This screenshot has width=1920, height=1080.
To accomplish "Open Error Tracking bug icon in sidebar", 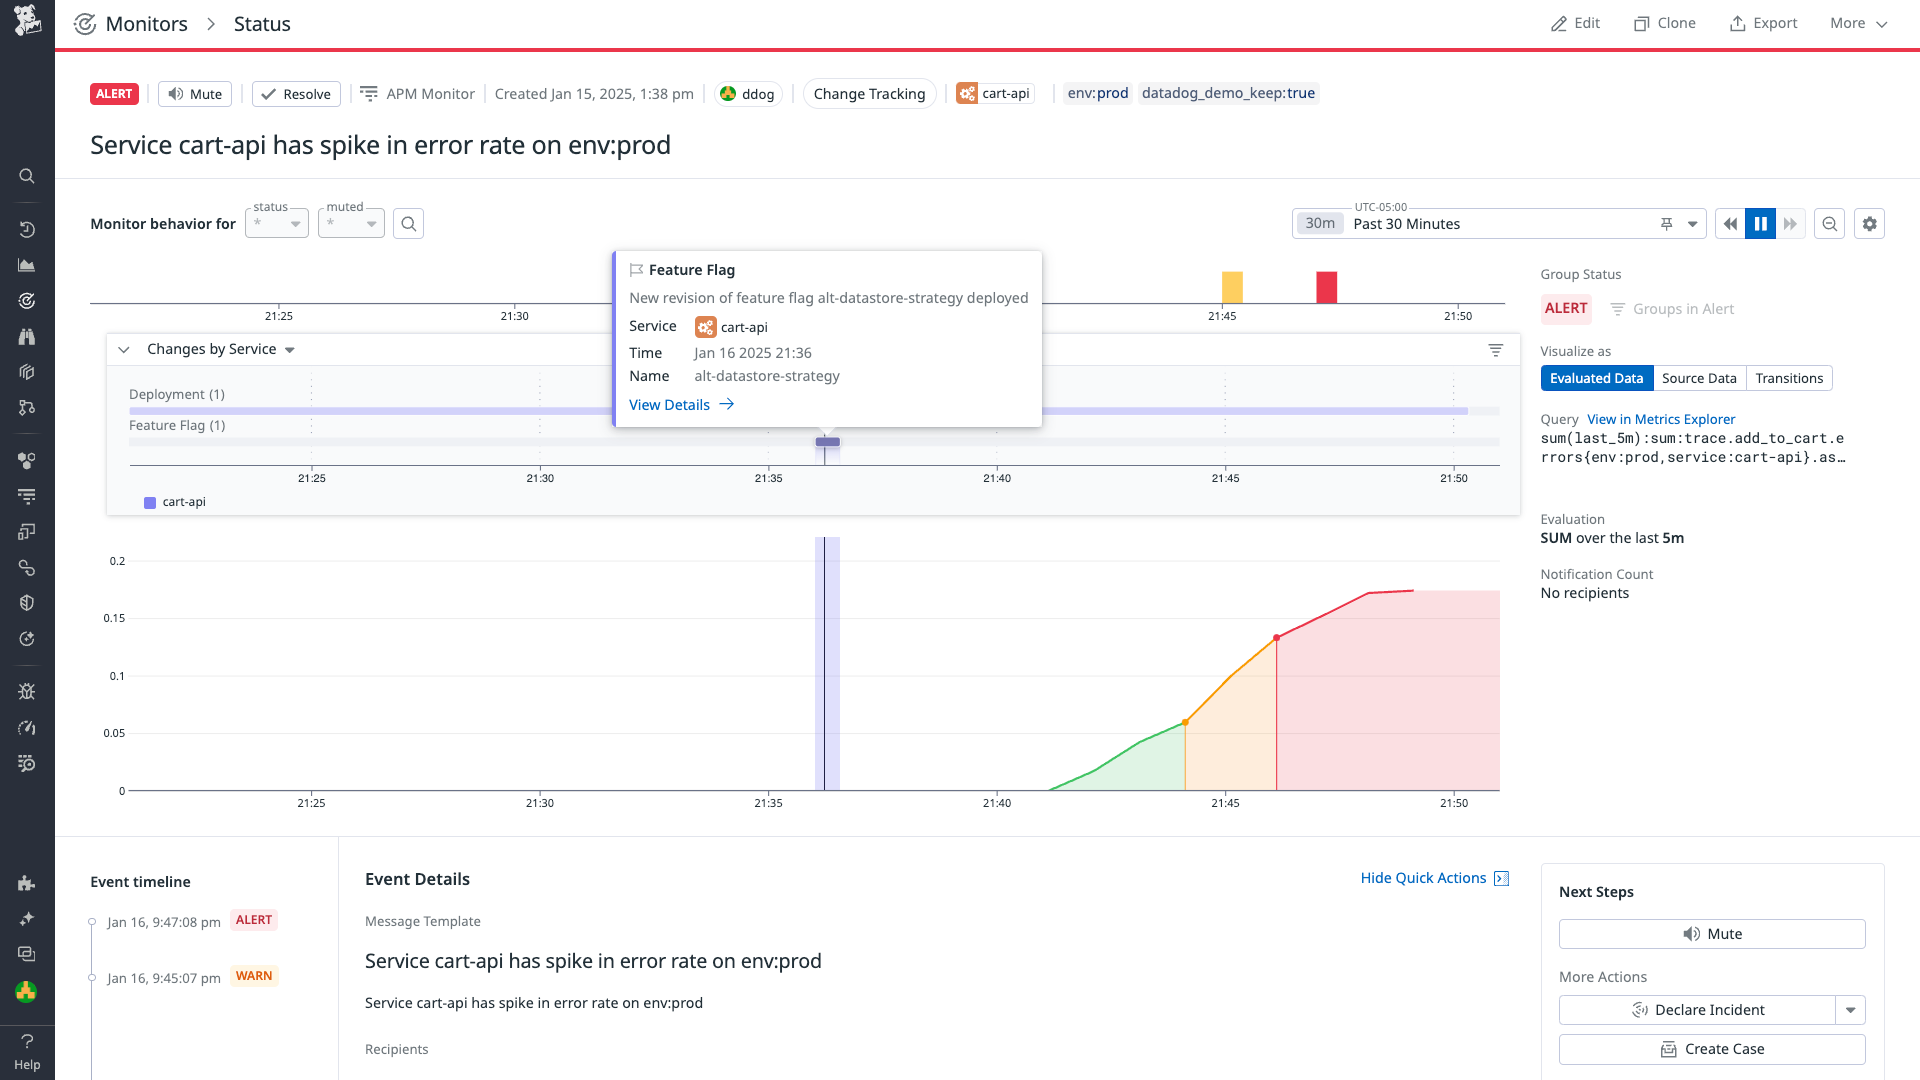I will click(27, 691).
